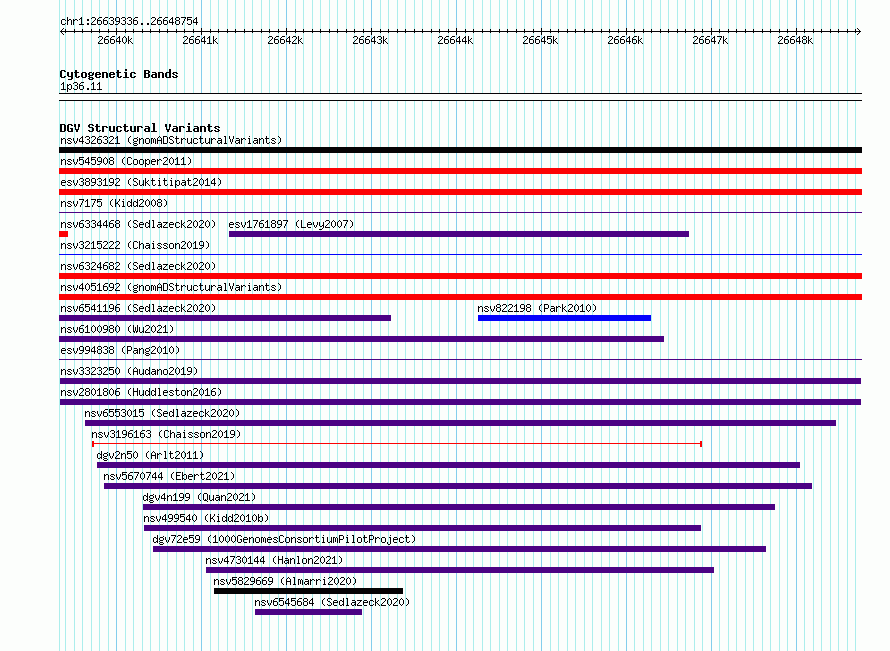Click the nsv3215222 (Chaisson2019) label
This screenshot has height=651, width=890.
click(135, 245)
